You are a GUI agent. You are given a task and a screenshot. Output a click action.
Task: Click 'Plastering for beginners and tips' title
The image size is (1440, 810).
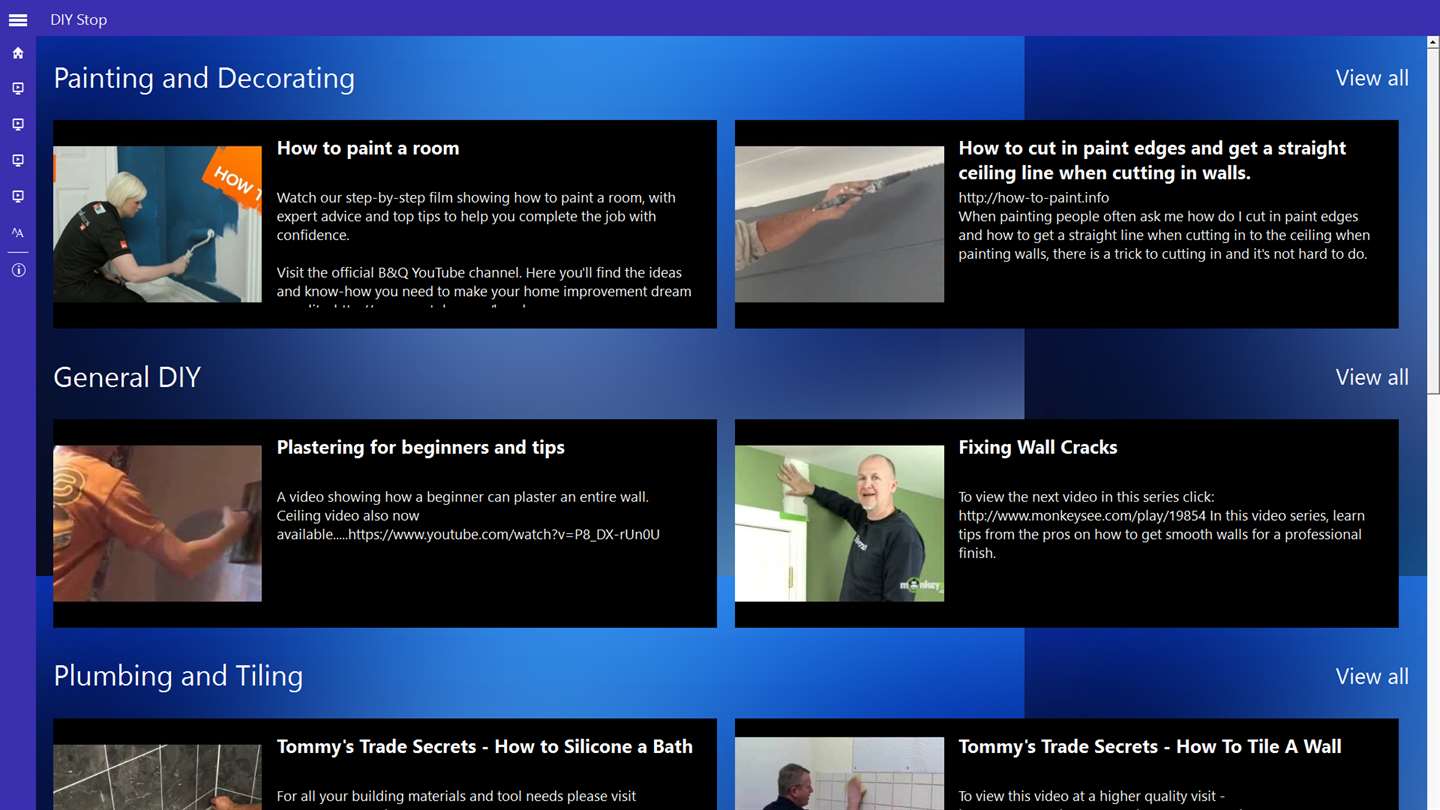click(420, 447)
